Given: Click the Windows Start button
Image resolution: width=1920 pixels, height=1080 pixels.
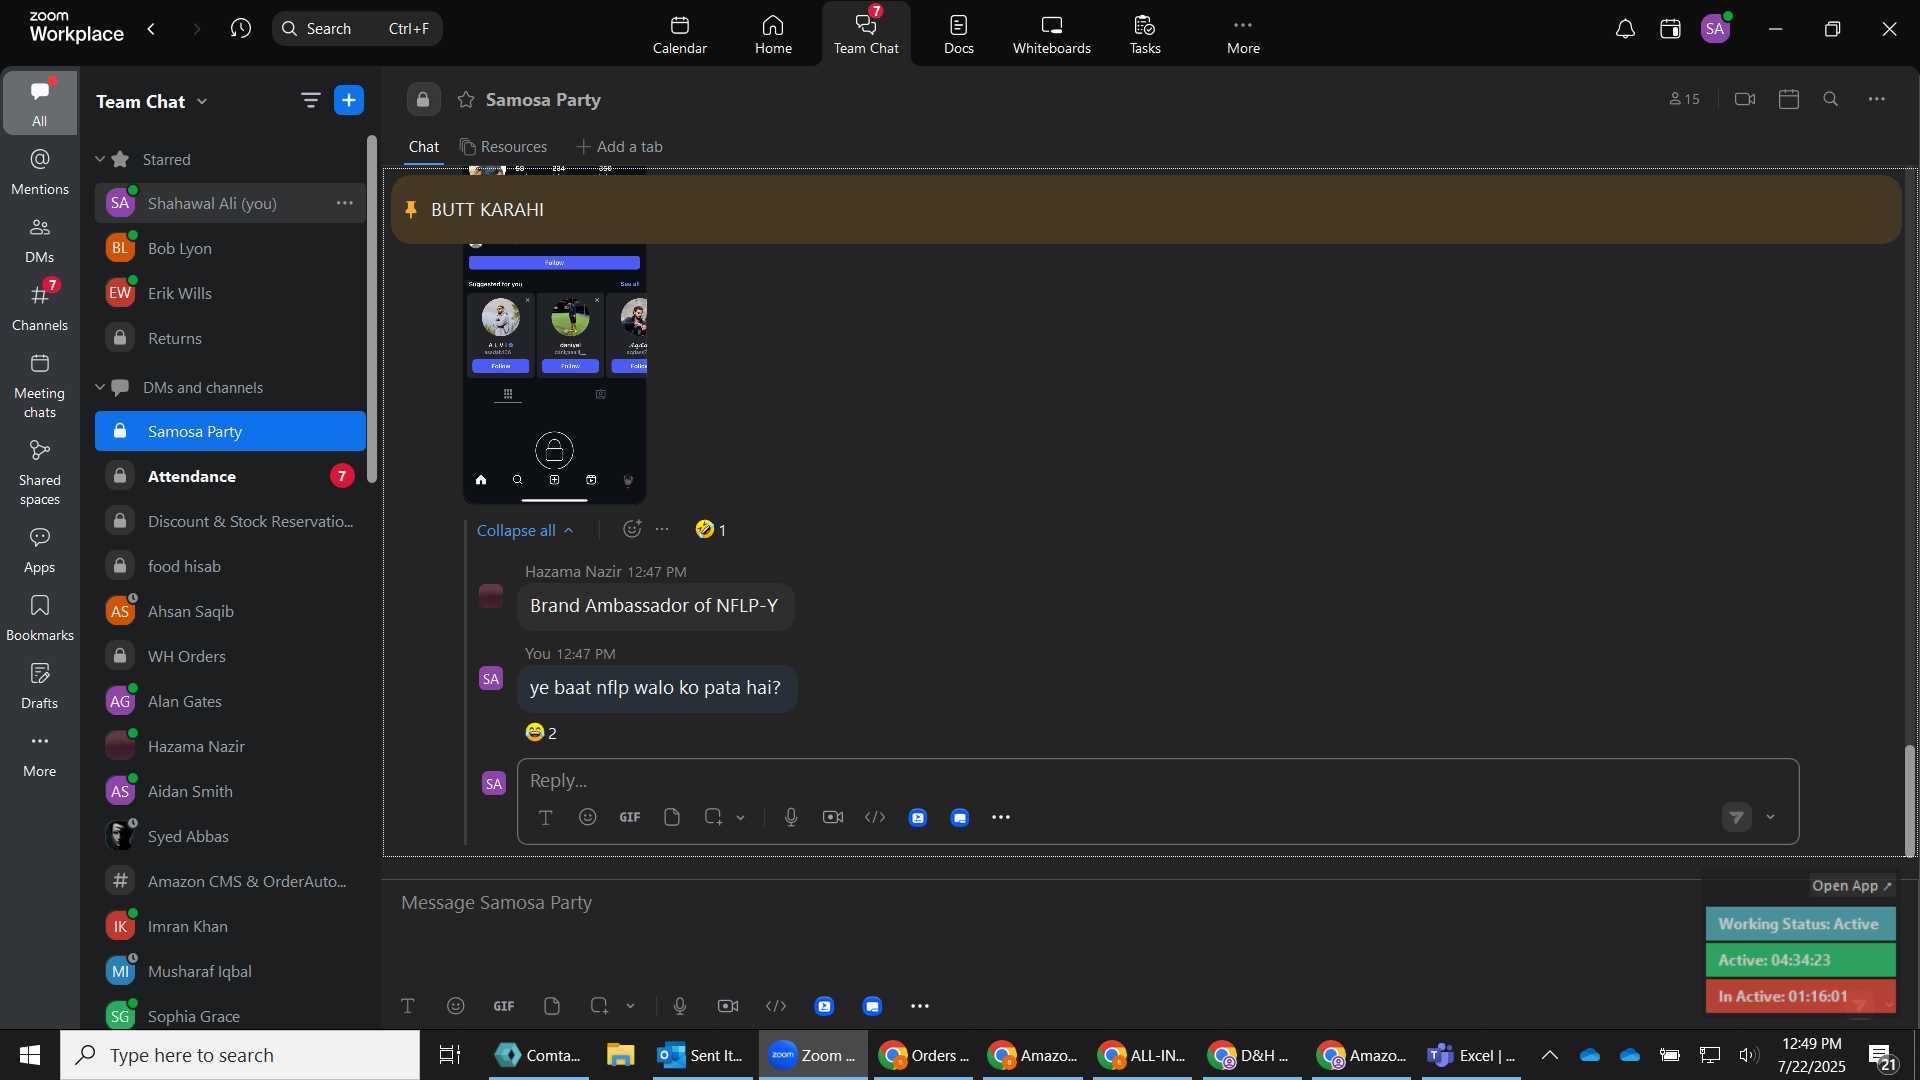Looking at the screenshot, I should (x=30, y=1055).
